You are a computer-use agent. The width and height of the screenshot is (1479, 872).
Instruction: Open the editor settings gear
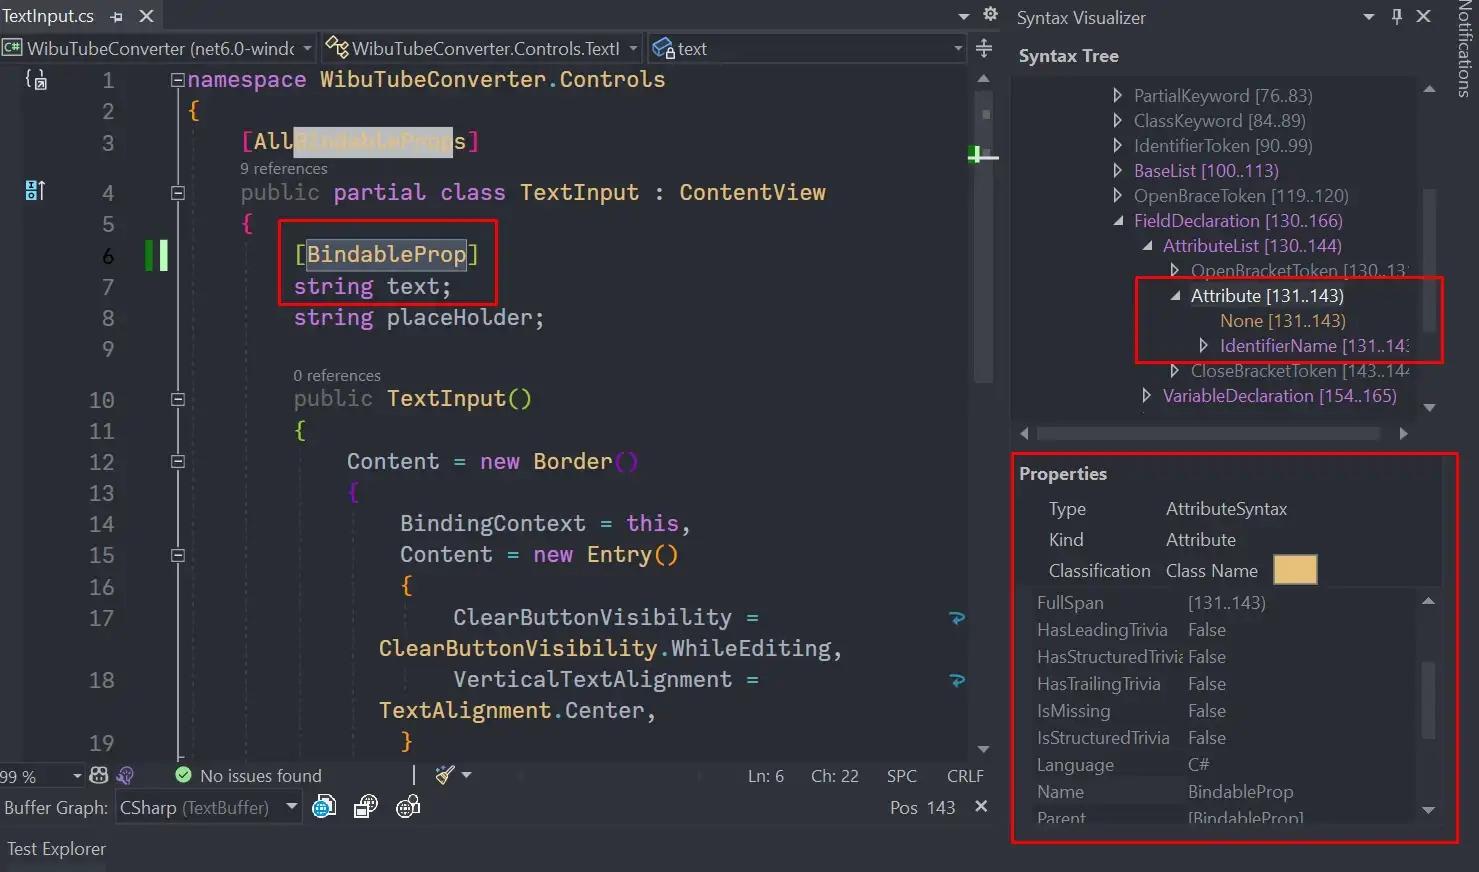pos(990,14)
